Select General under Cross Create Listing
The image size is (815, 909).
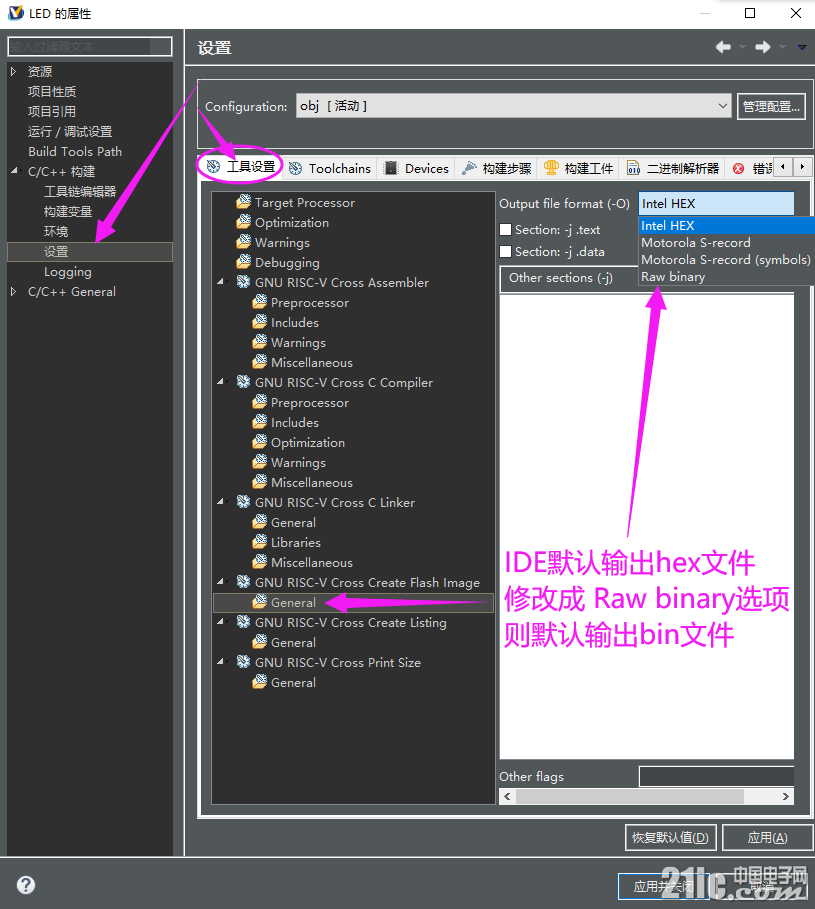point(293,642)
